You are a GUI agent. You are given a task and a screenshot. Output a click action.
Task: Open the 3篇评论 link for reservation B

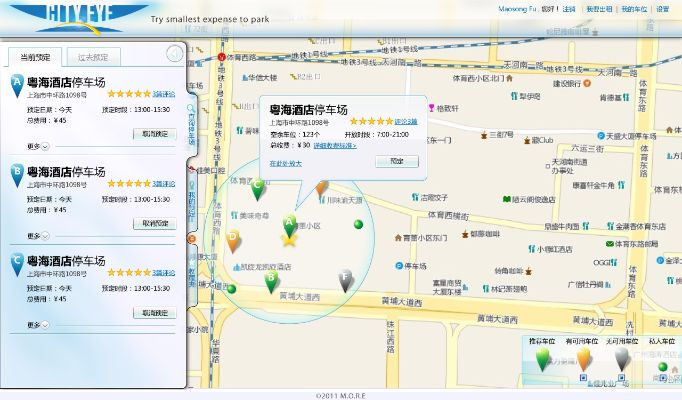164,184
